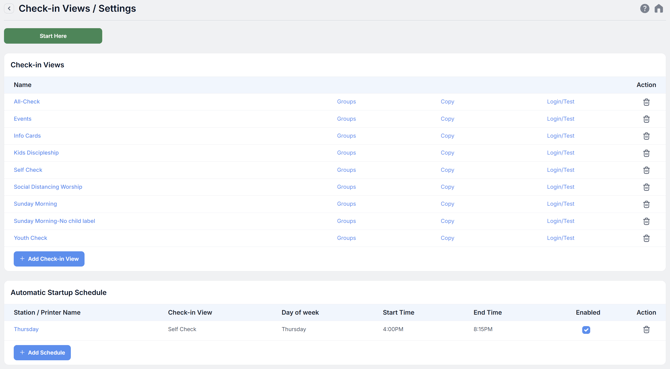Click the Station / Printer Name column header

tap(47, 313)
